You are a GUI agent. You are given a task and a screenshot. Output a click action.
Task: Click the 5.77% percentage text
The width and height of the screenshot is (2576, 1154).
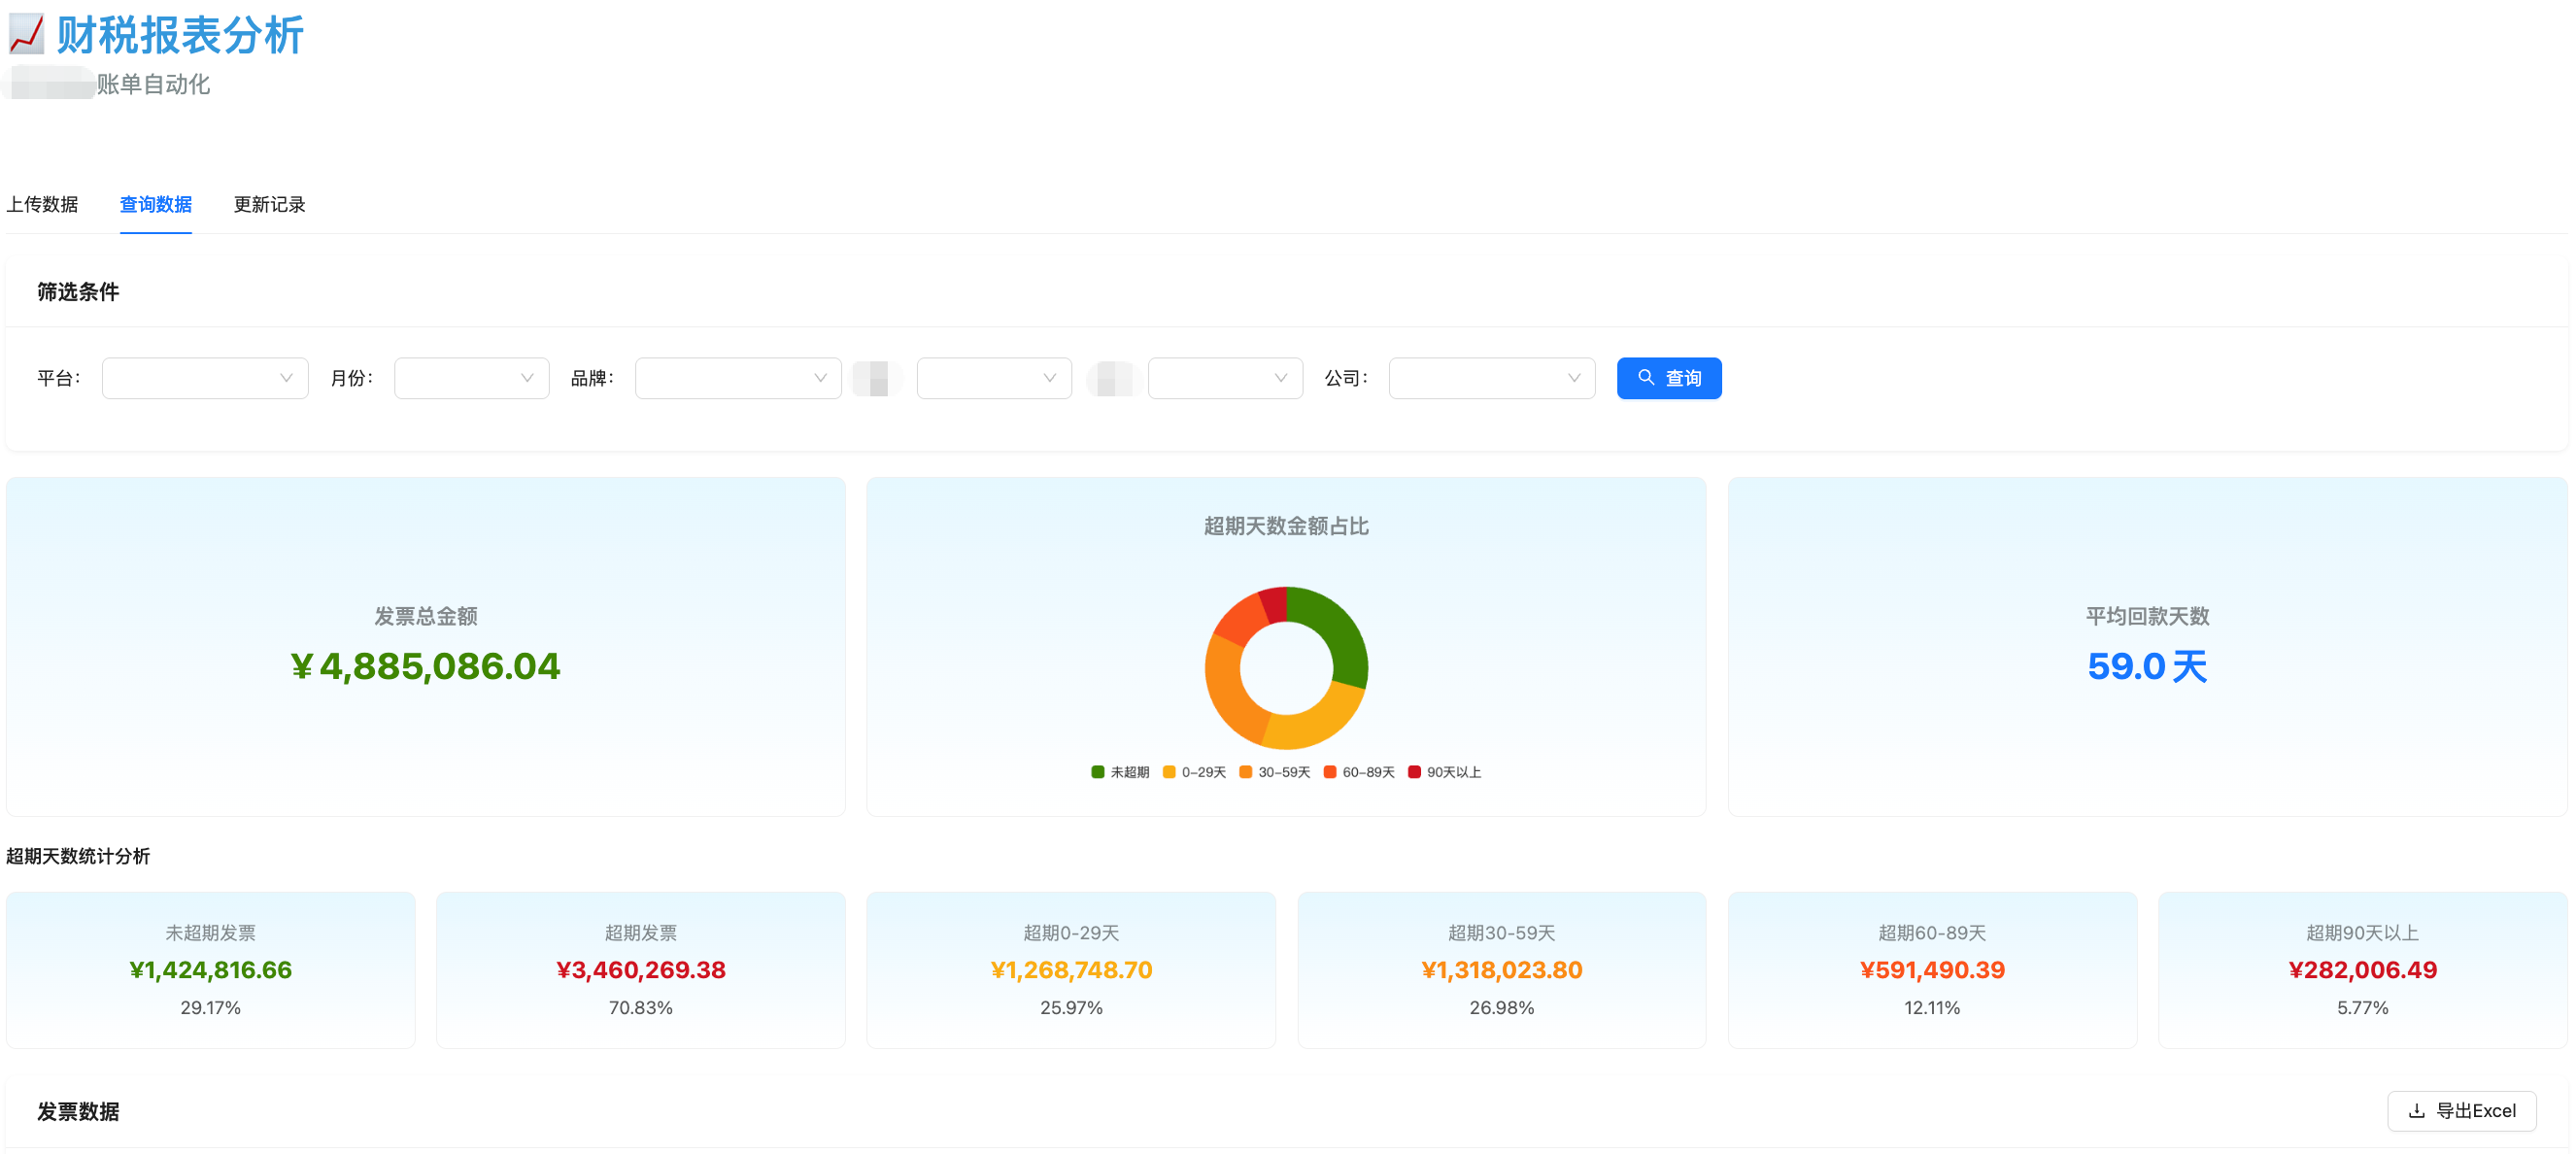2363,1008
